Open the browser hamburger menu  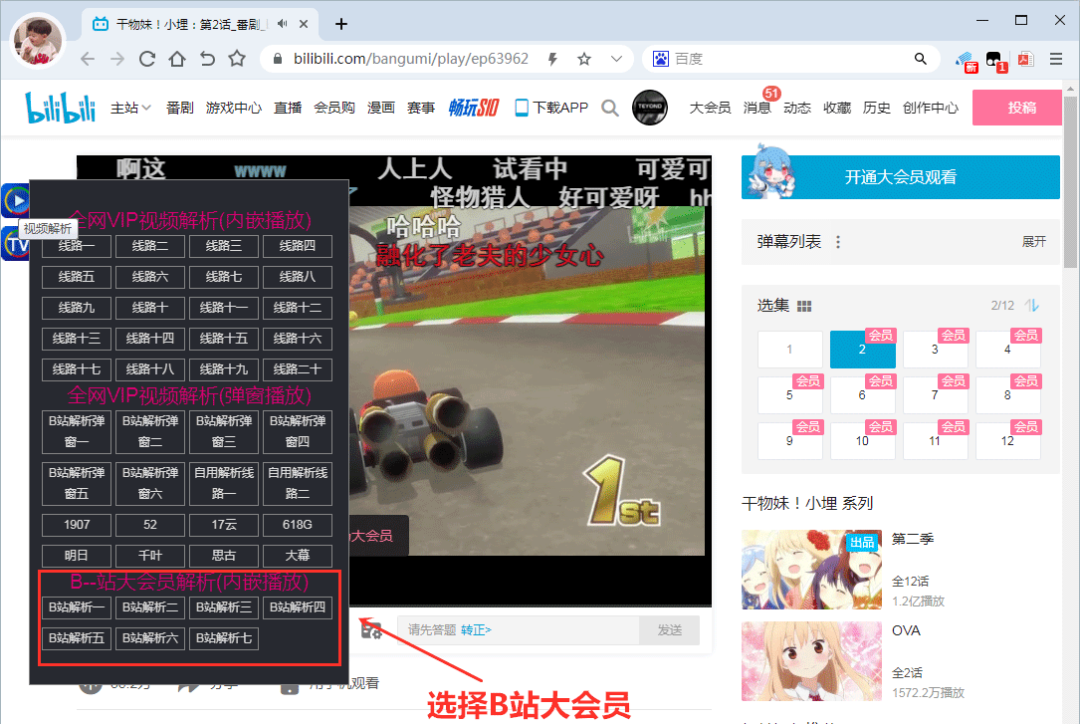coord(1056,59)
